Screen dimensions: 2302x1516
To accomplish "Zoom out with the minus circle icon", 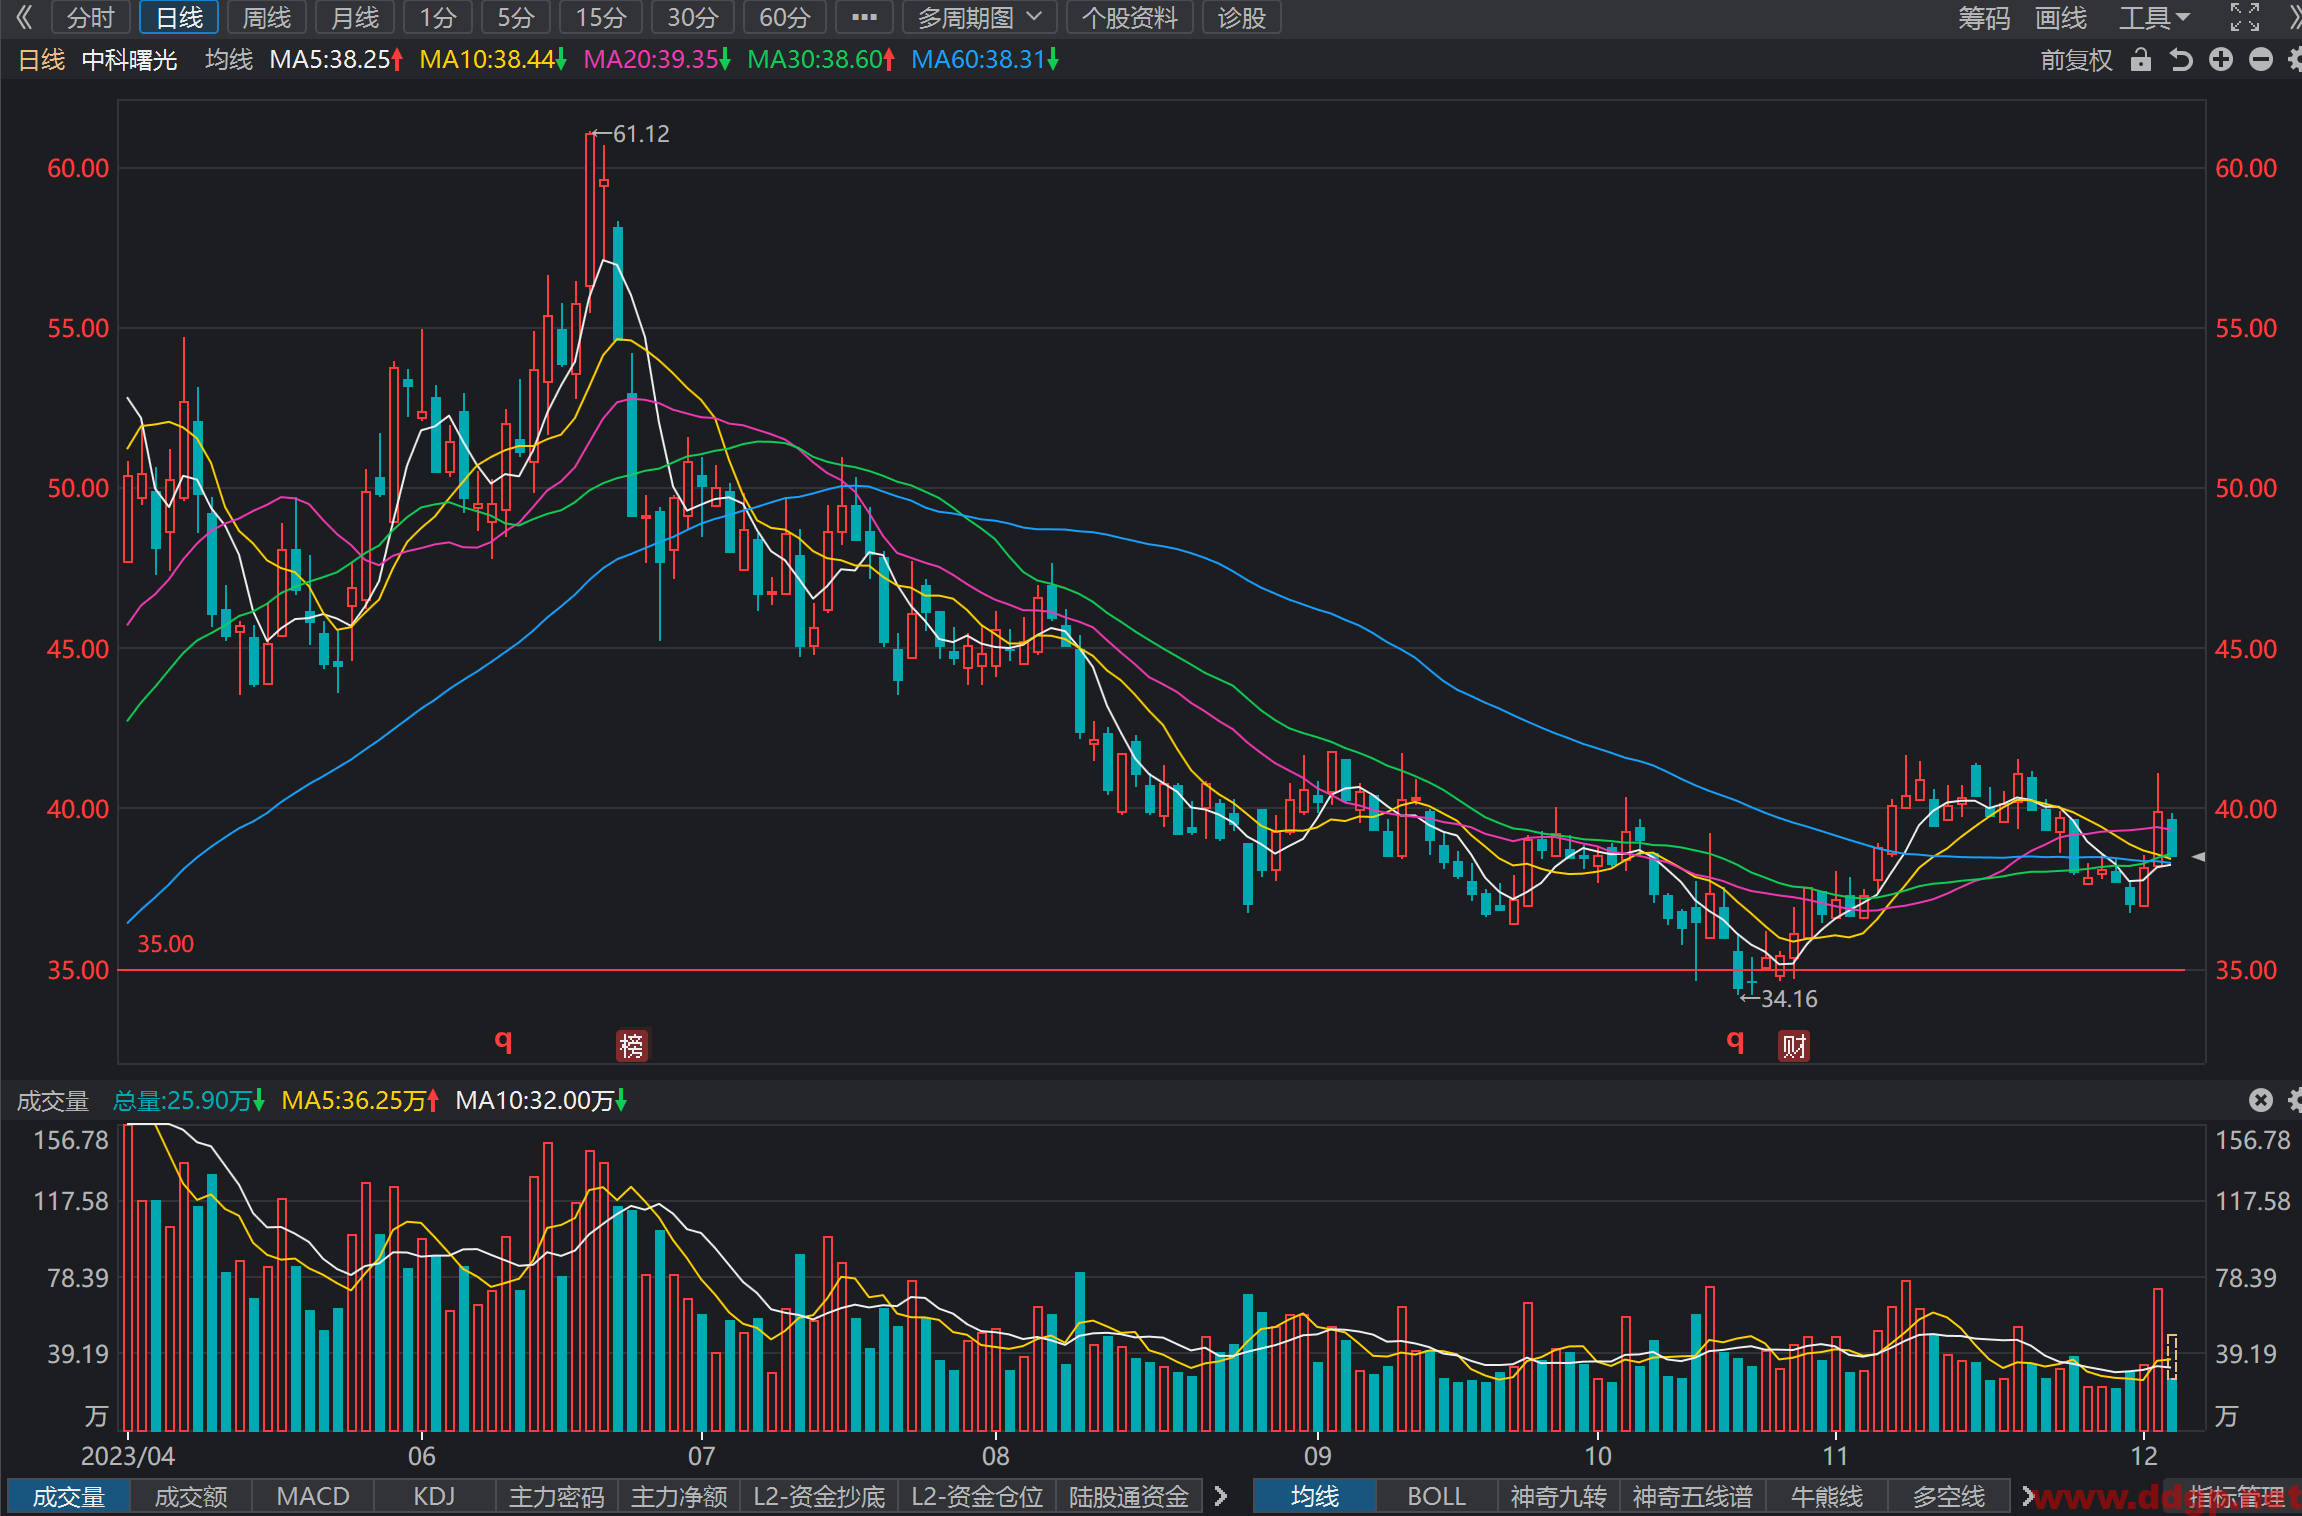I will [2261, 60].
